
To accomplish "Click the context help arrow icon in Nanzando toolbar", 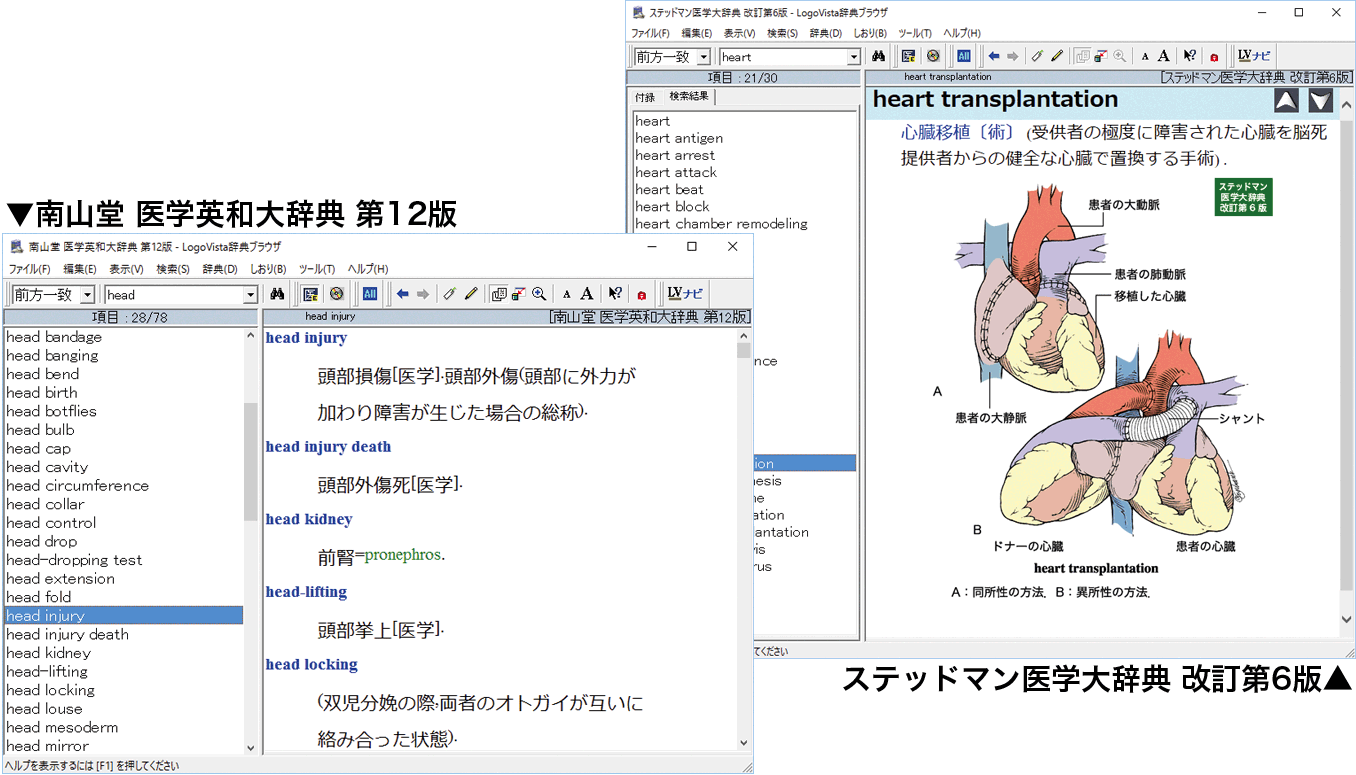I will [616, 294].
